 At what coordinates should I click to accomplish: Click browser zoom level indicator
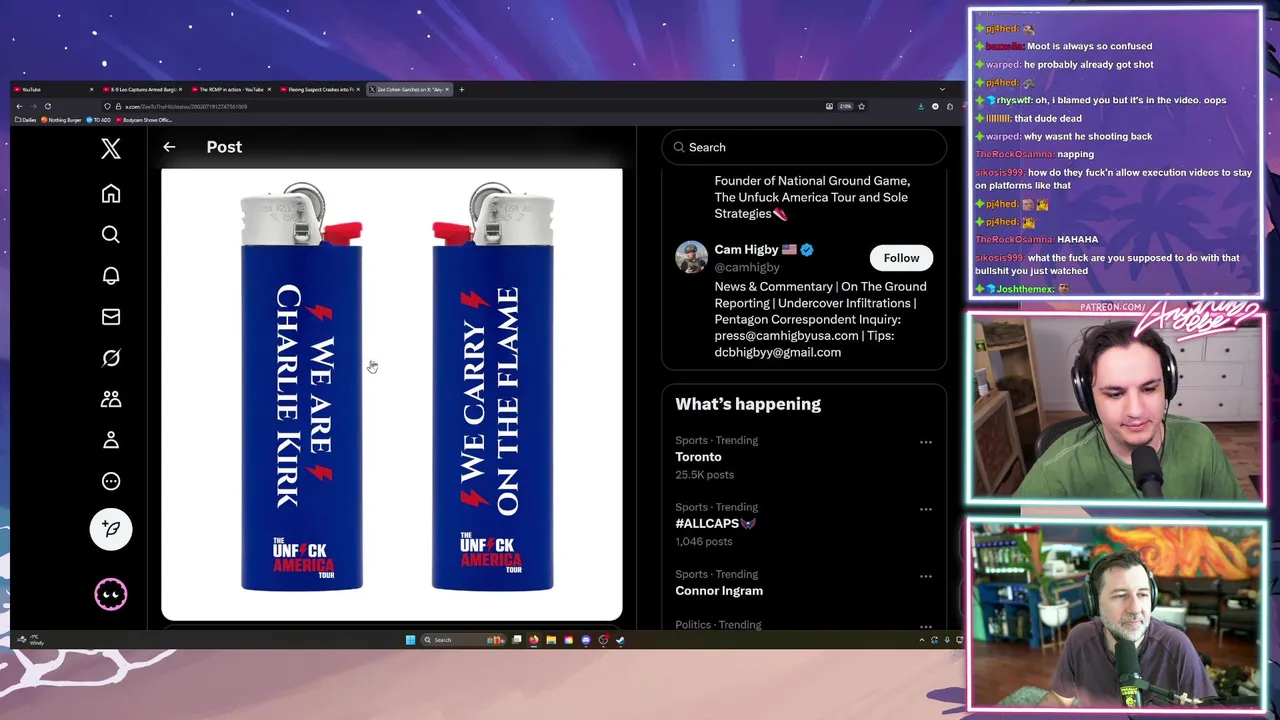[845, 106]
